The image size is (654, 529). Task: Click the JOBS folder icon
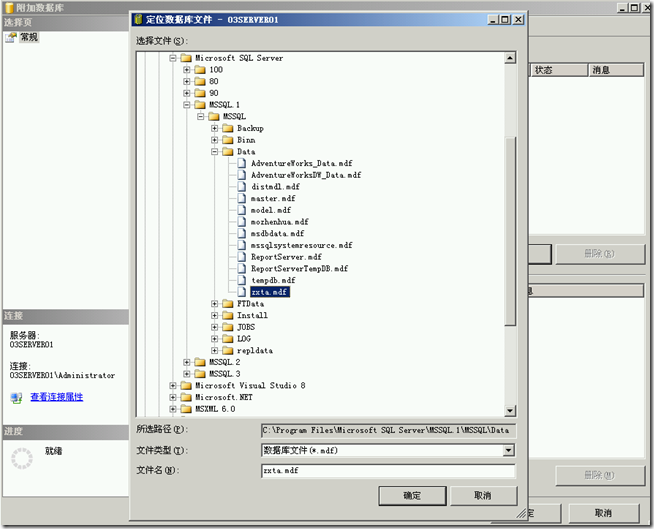coord(228,327)
